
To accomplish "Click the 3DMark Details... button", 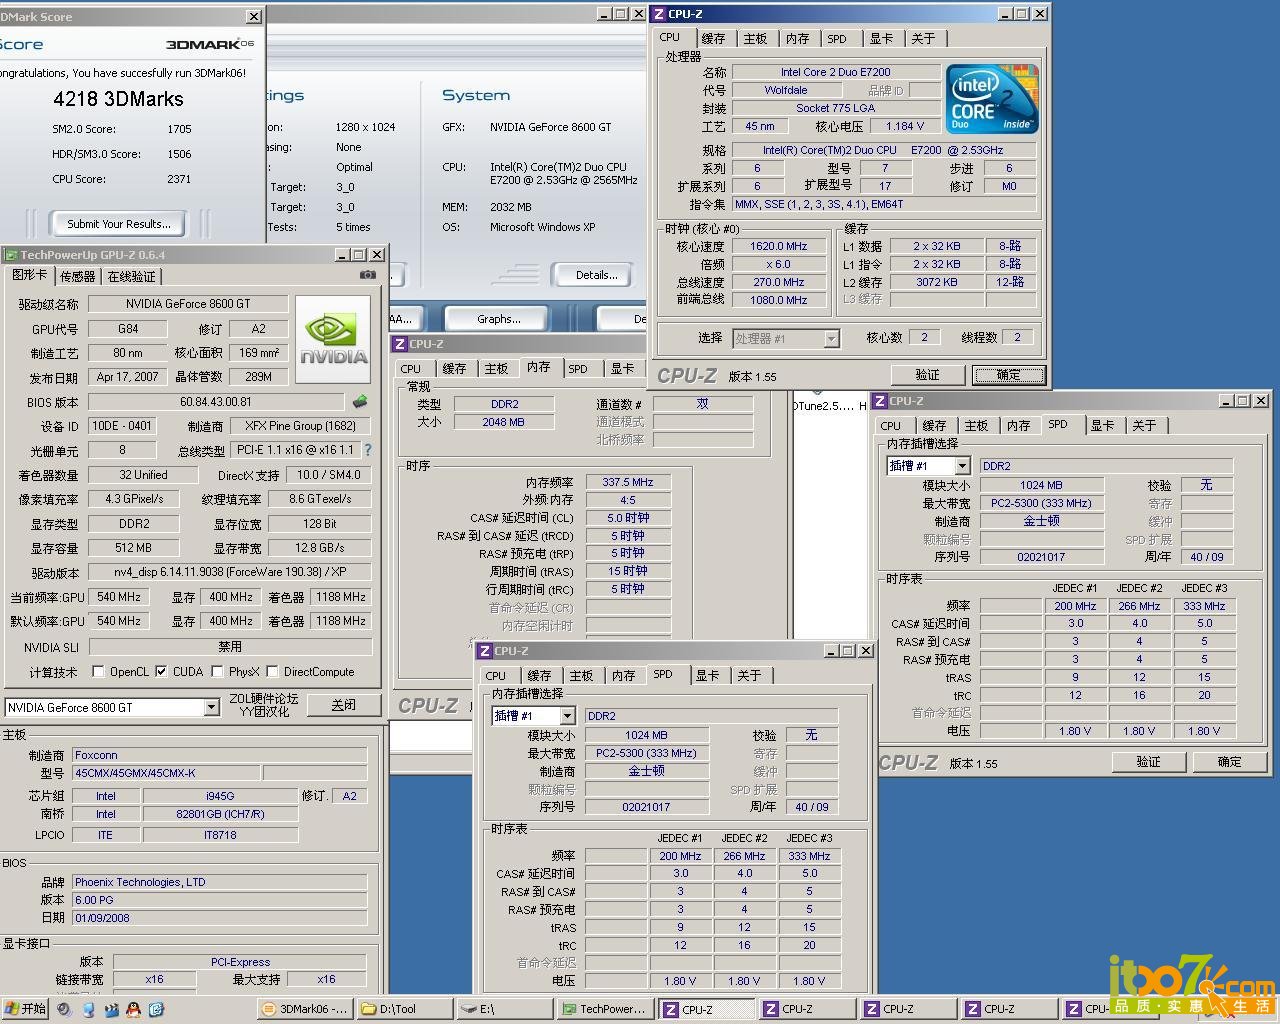I will (x=597, y=275).
